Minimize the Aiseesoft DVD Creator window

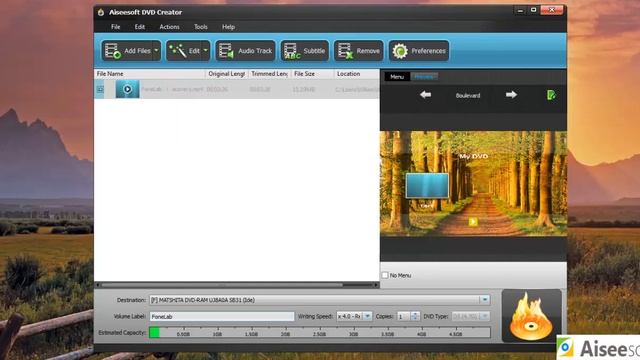520,10
